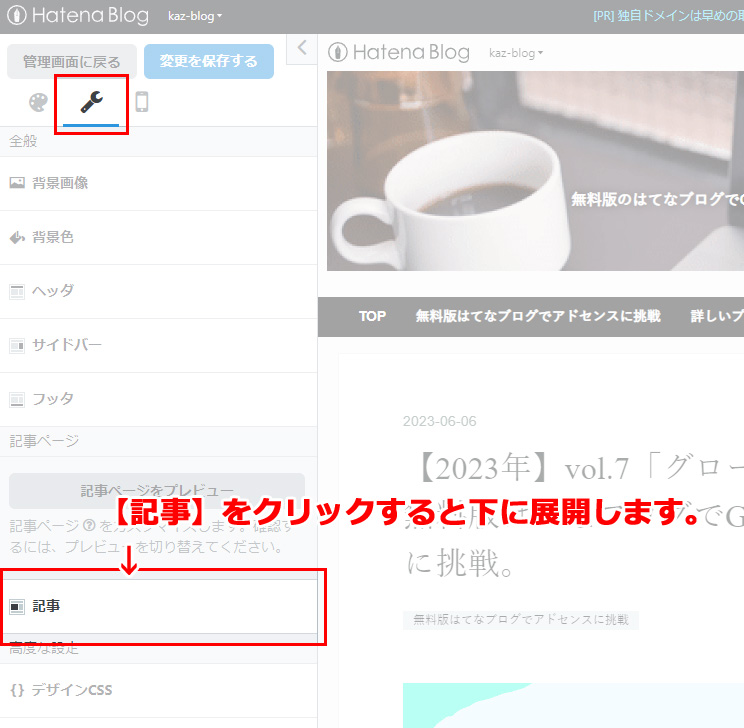744x728 pixels.
Task: Expand the 記事 section
Action: pos(158,607)
